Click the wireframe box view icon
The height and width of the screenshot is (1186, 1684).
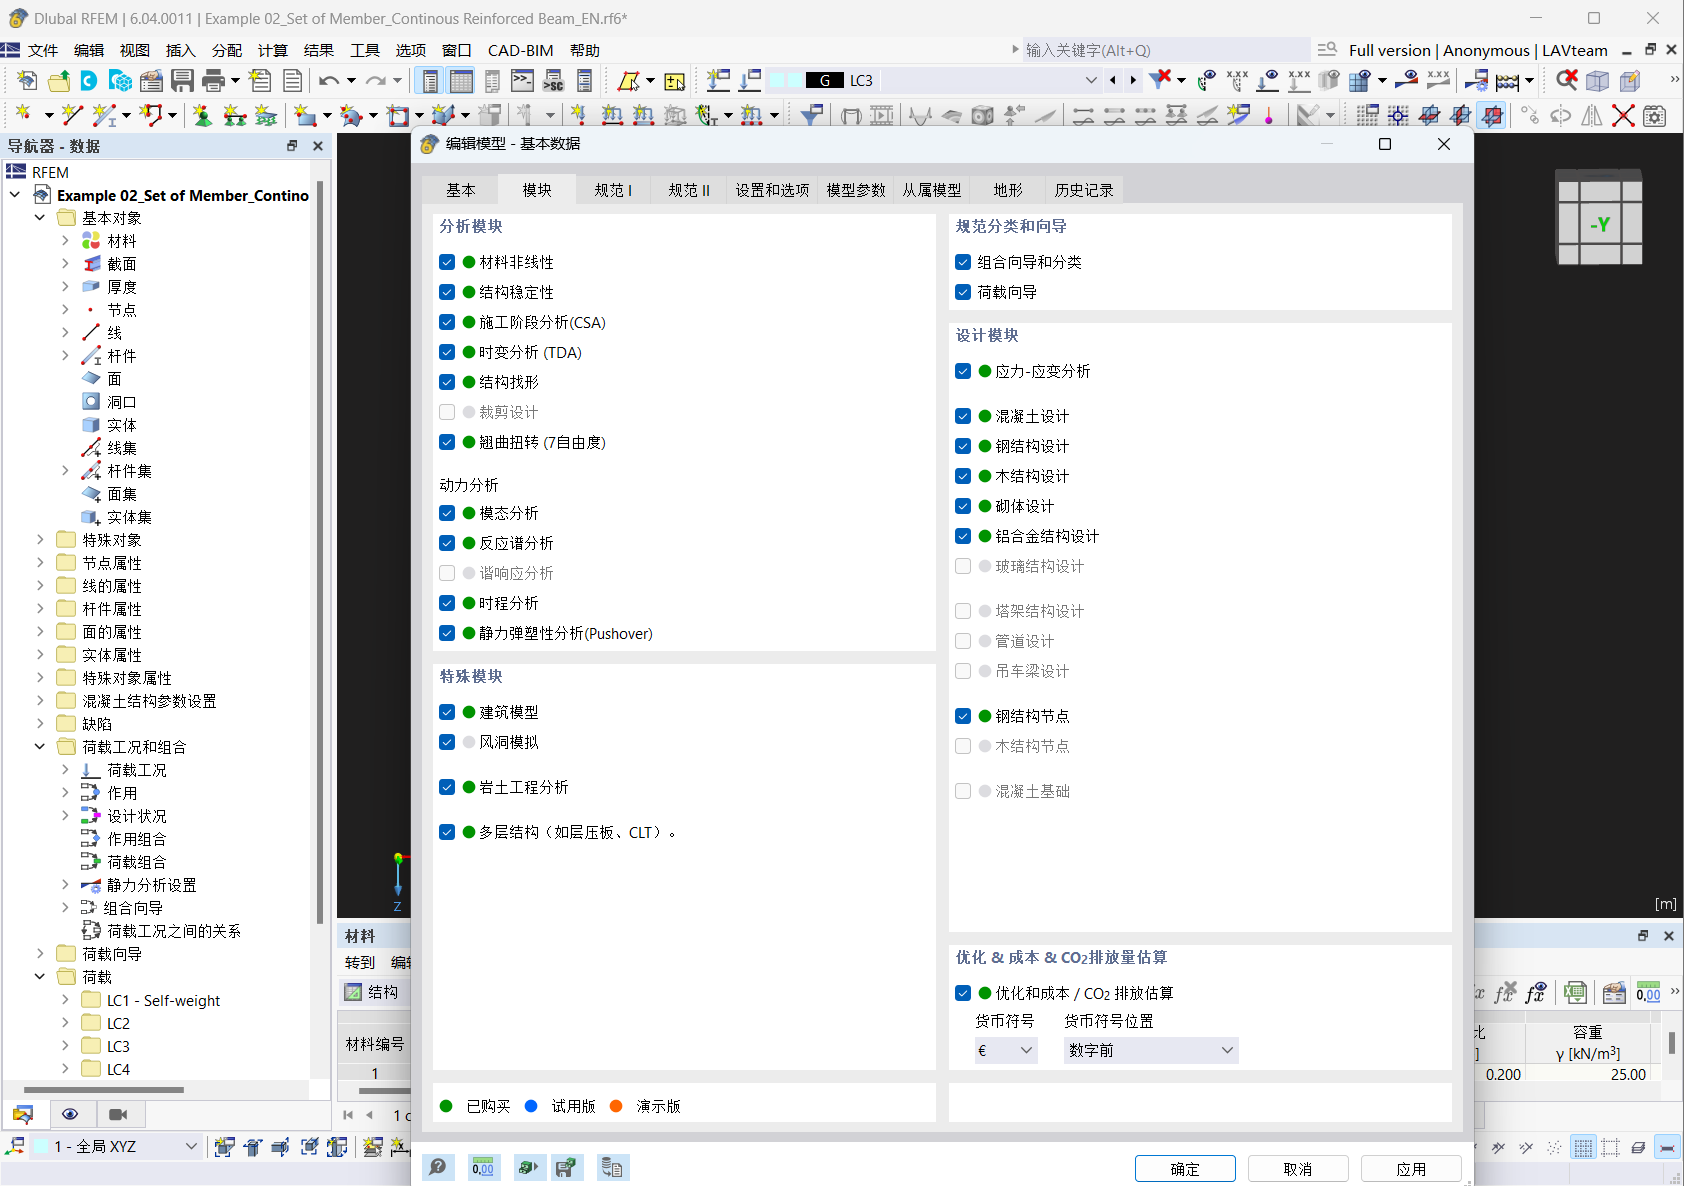pos(1598,80)
